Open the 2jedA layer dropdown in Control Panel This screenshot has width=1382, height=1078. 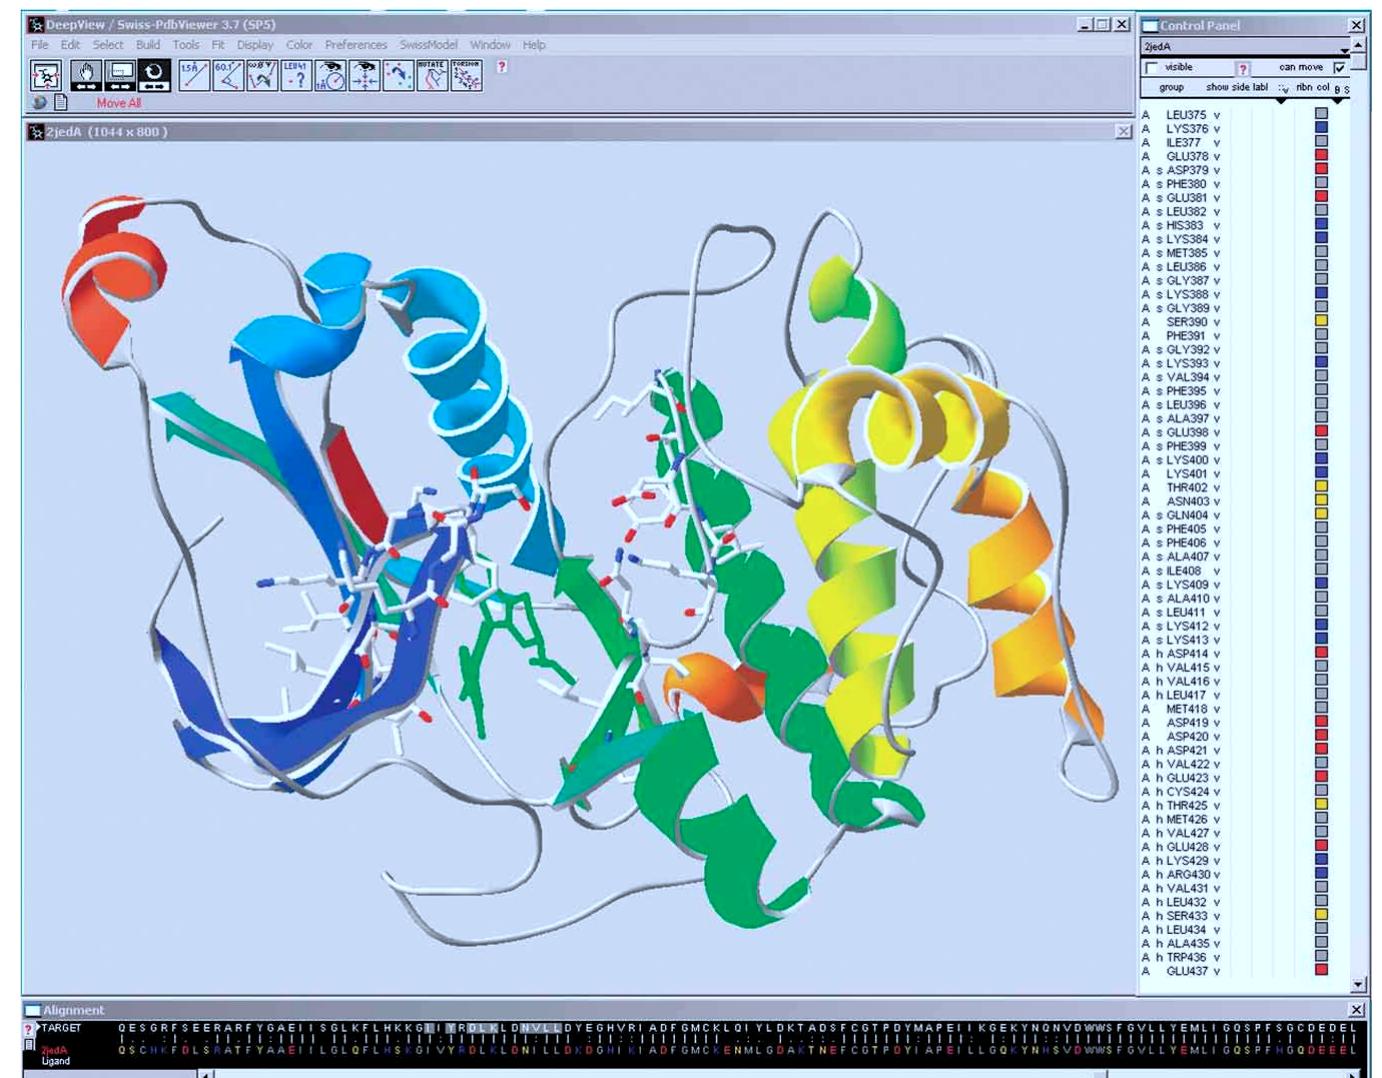point(1344,50)
